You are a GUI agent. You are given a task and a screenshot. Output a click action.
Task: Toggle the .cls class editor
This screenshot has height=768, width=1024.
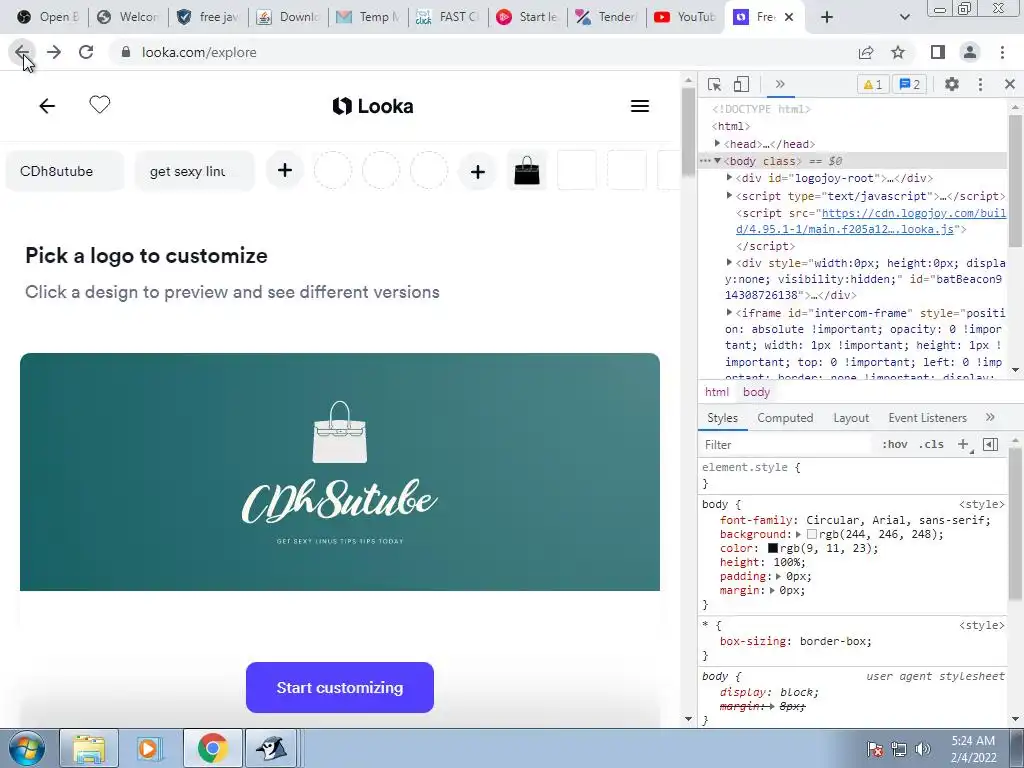[931, 445]
